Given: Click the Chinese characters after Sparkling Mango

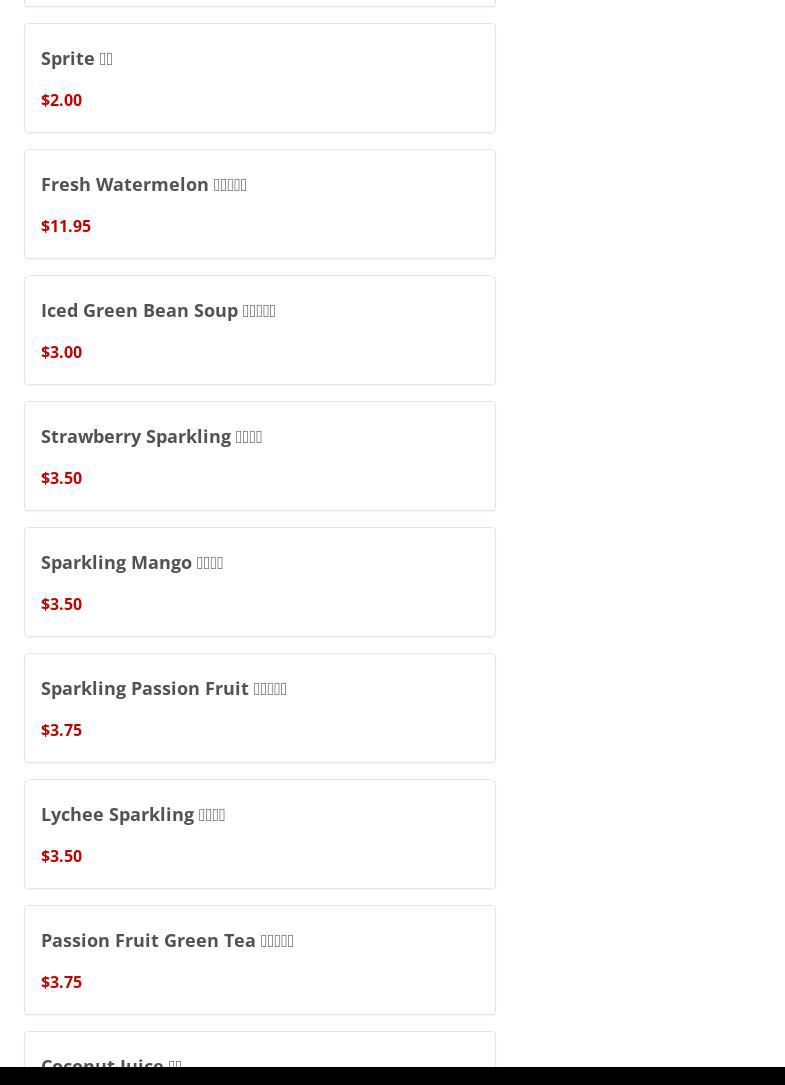Looking at the screenshot, I should pyautogui.click(x=210, y=563).
